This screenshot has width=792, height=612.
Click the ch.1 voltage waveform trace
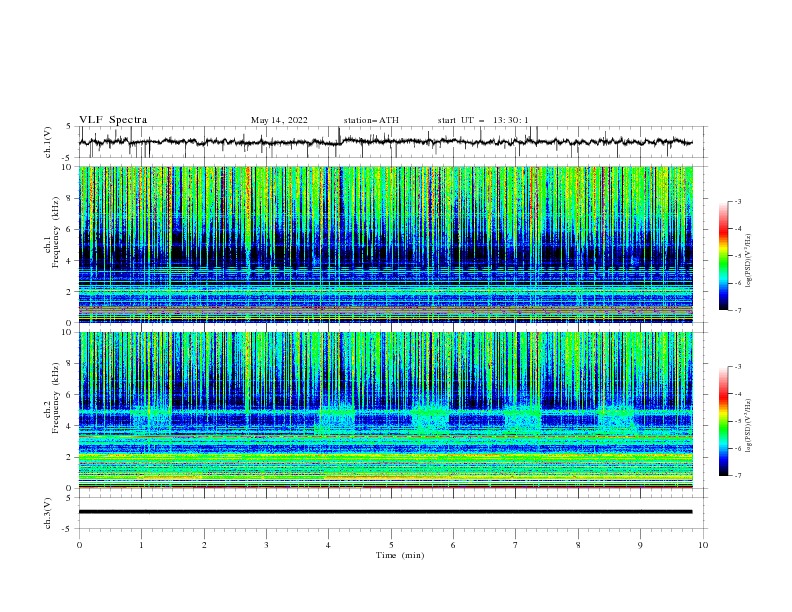point(385,142)
